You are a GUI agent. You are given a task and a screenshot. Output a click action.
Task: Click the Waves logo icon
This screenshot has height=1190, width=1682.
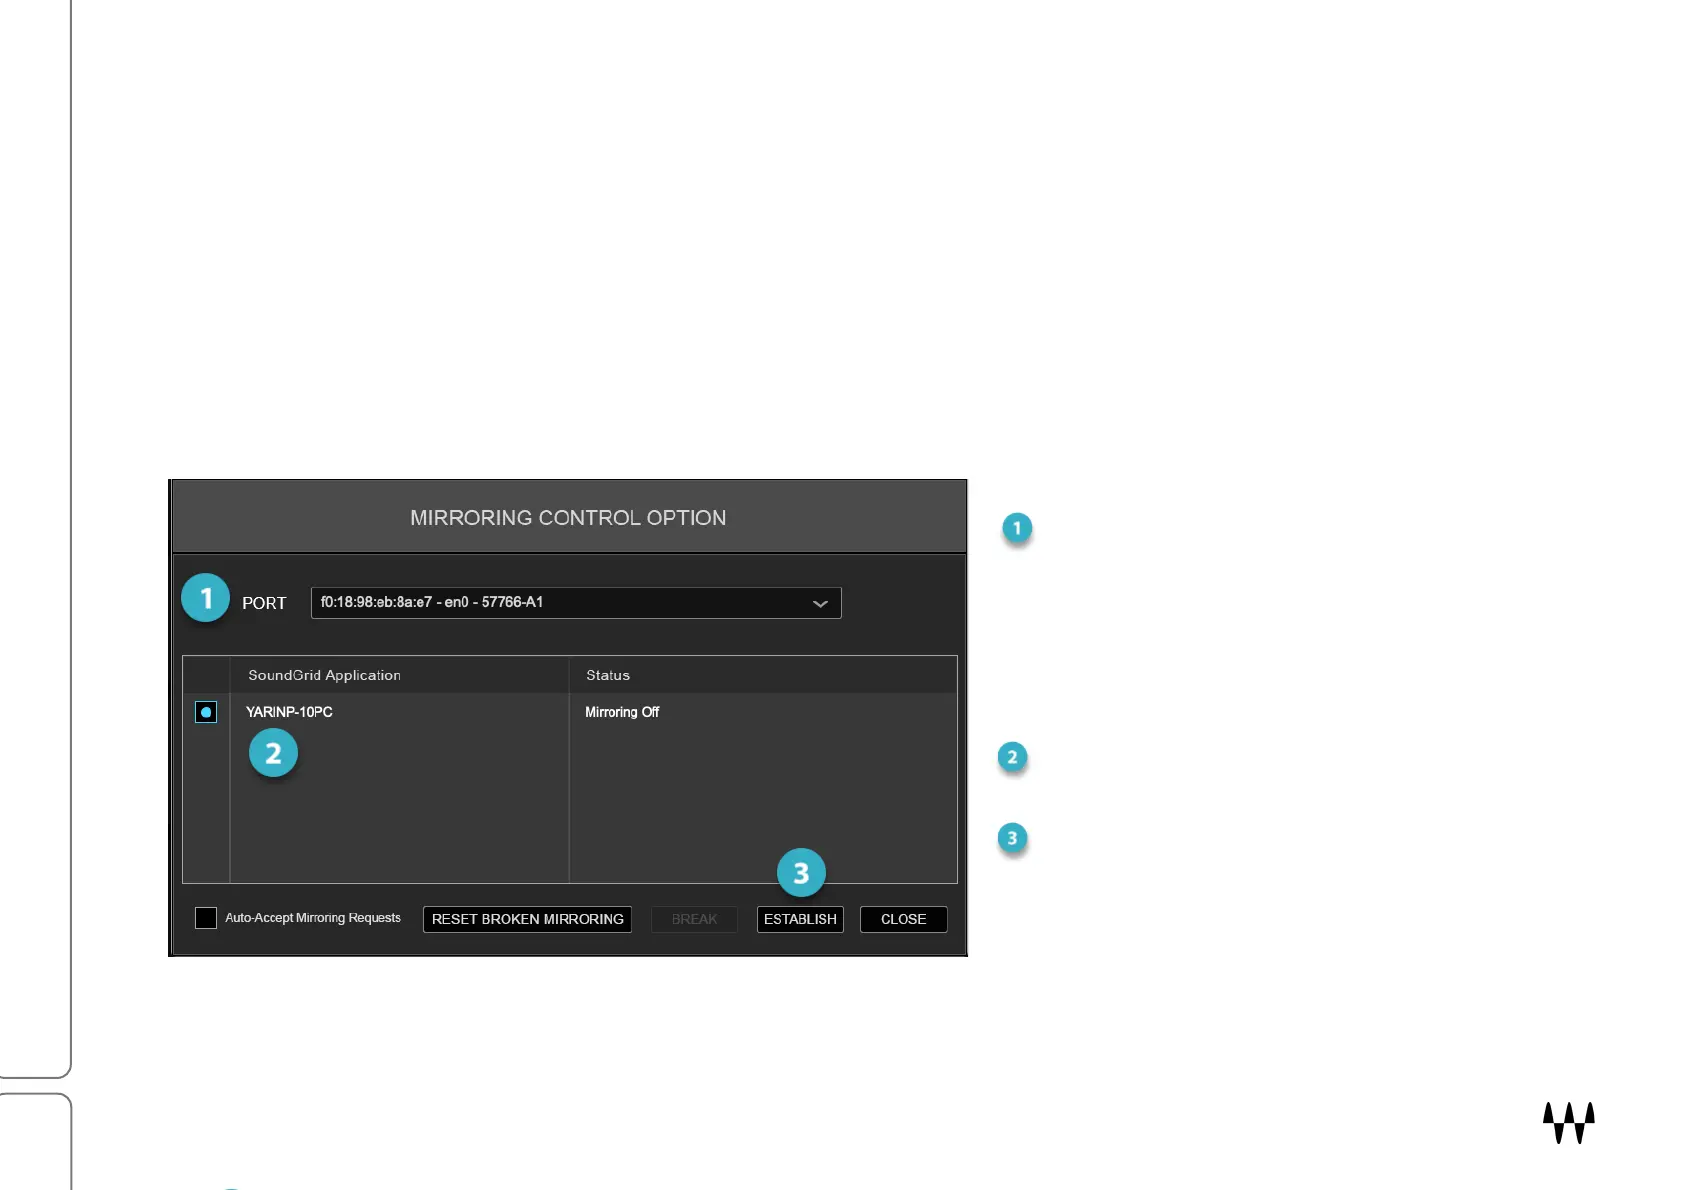(1568, 1123)
